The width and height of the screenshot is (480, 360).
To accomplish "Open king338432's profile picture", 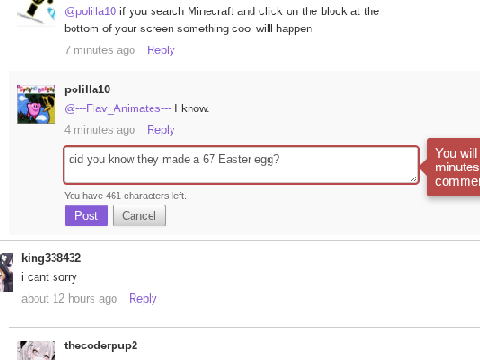I will 6,272.
